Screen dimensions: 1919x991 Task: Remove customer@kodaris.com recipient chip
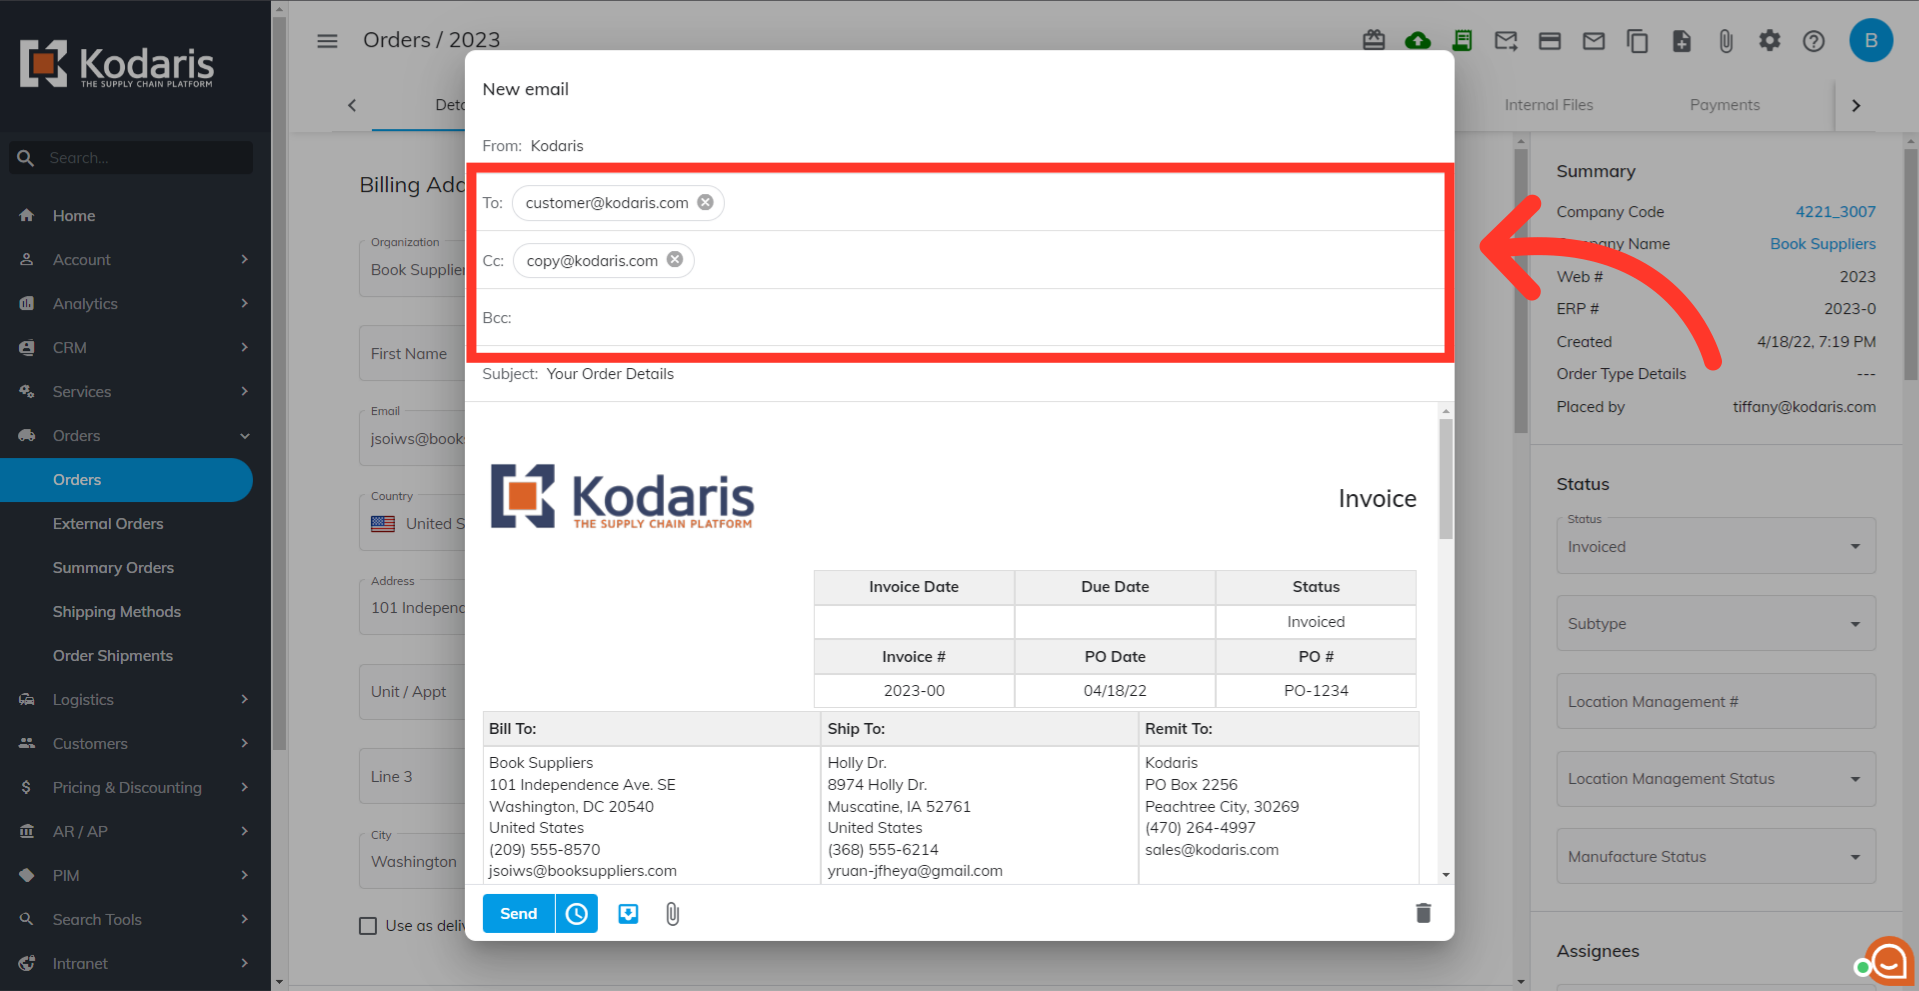coord(706,202)
